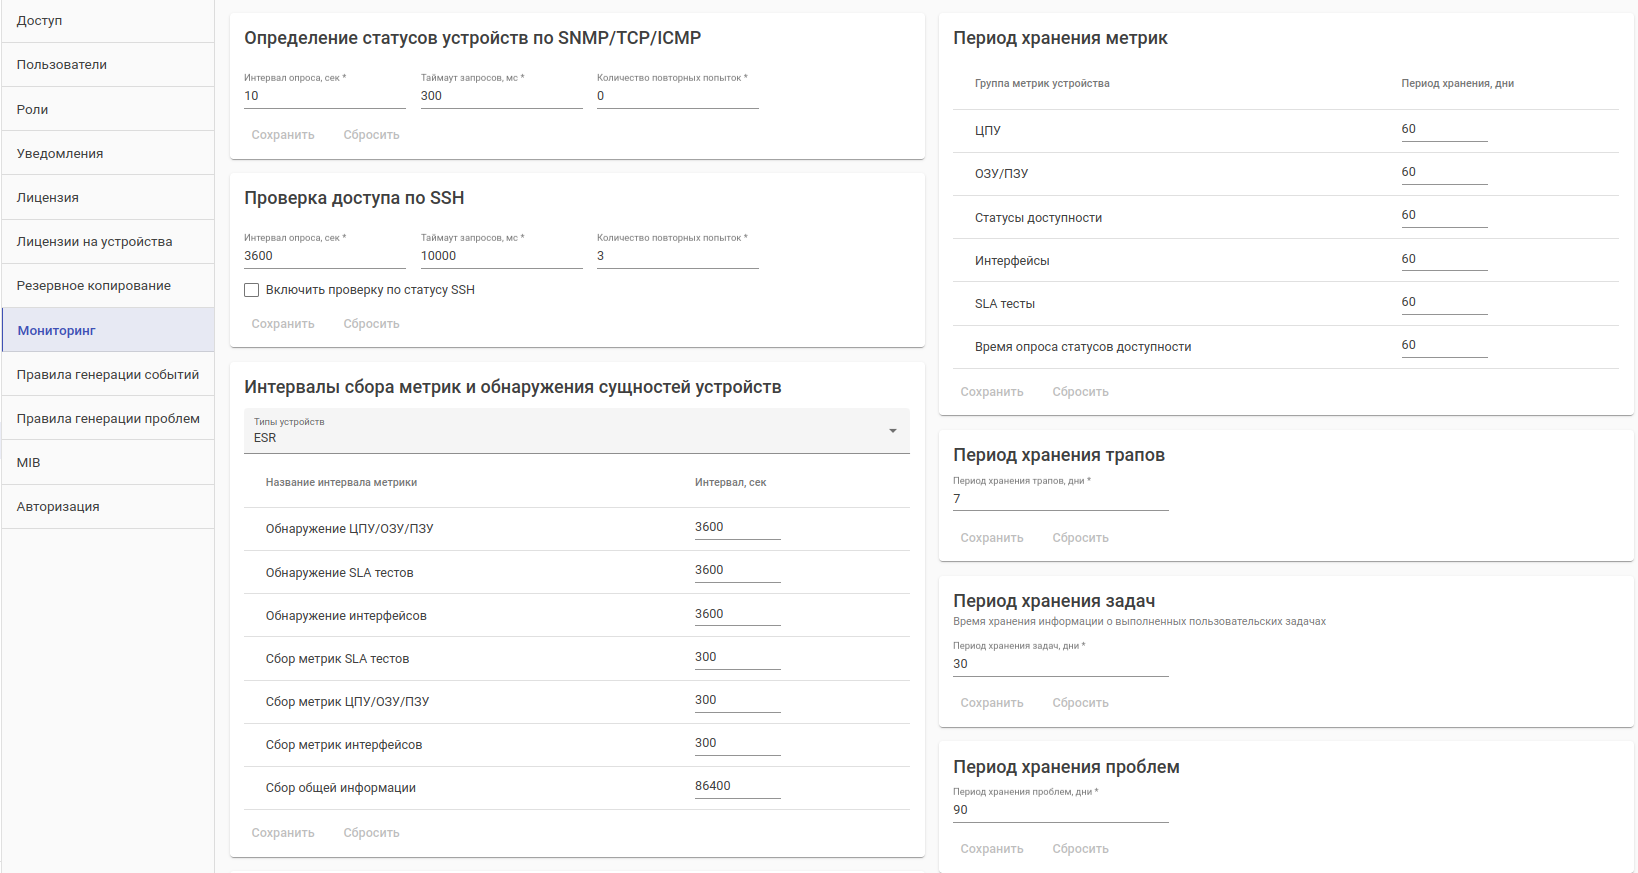Expand the device types dropdown arrow
Viewport: 1638px width, 873px height.
tap(892, 431)
